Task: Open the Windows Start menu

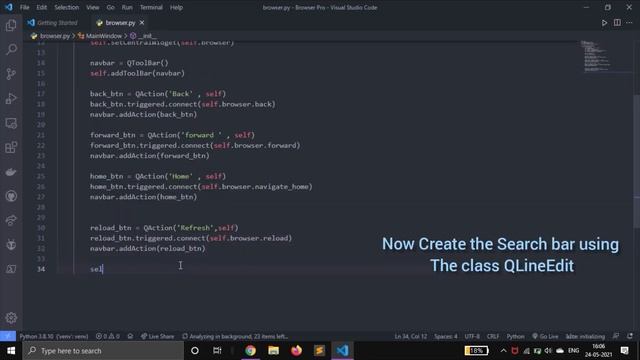Action: [x=11, y=351]
